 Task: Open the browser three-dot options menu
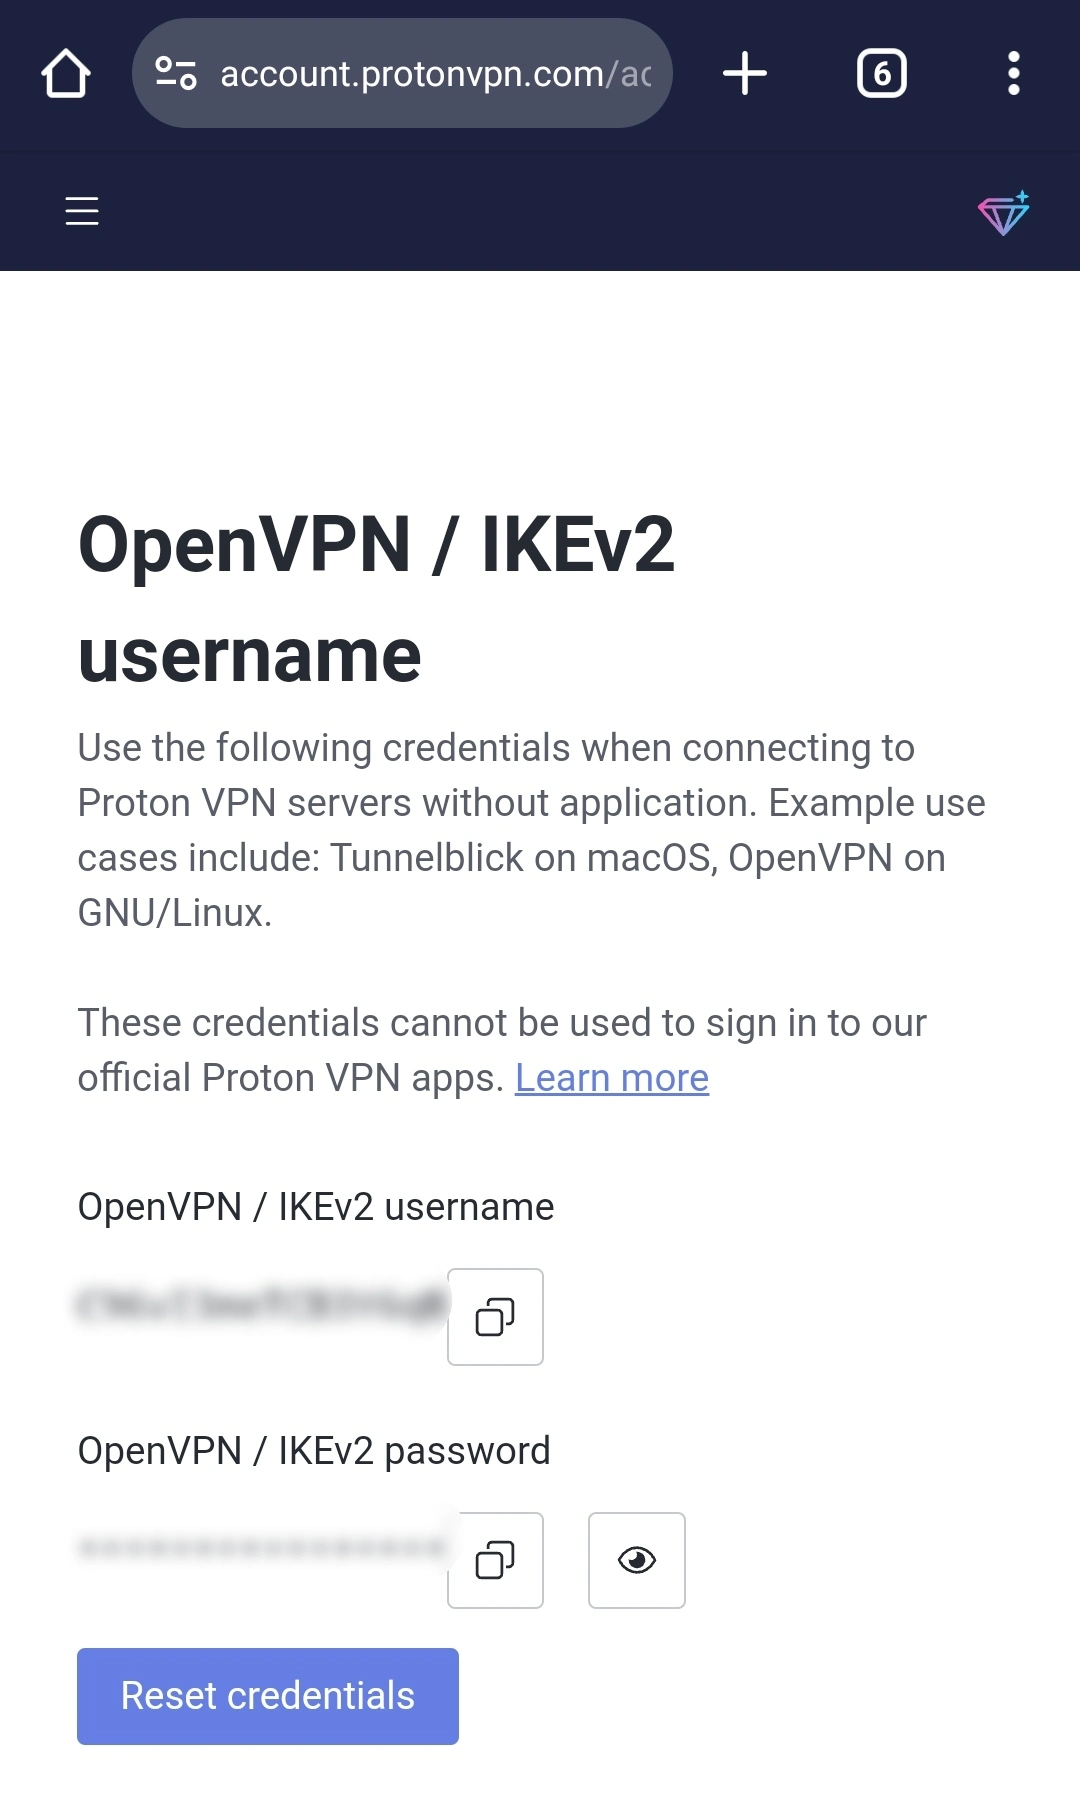click(1013, 72)
